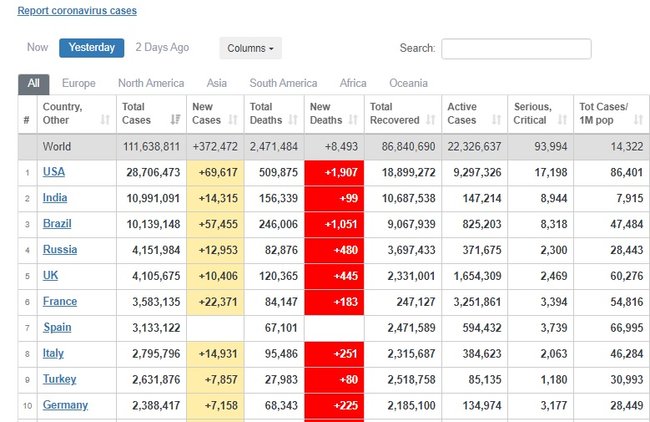Open the Germany country link
The image size is (650, 422).
coord(65,405)
